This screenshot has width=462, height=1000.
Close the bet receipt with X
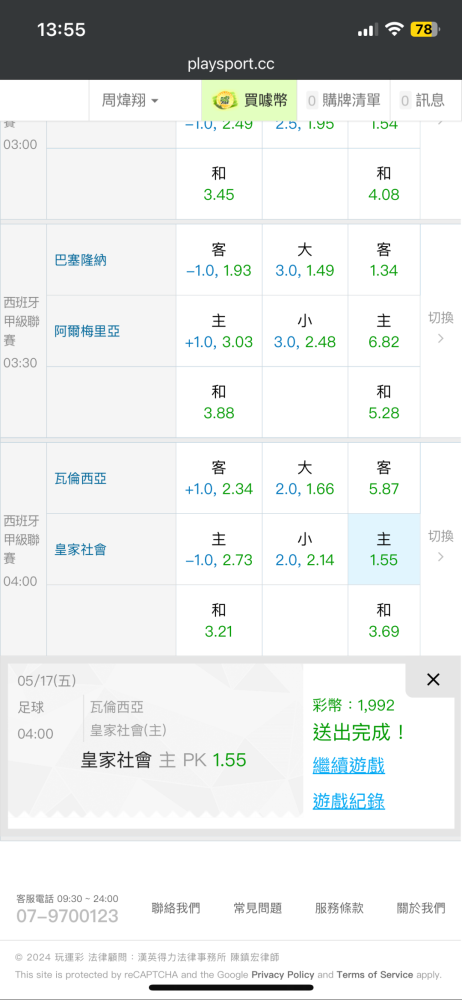433,680
